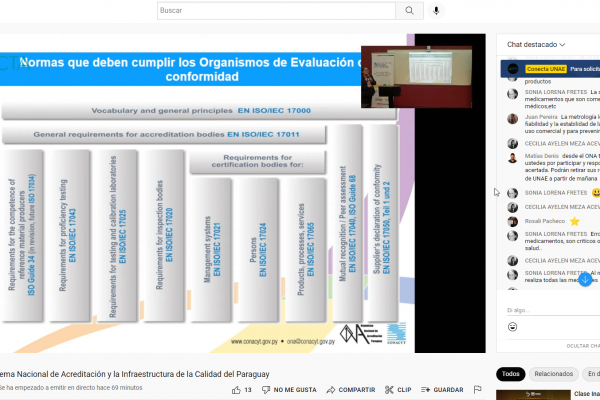Screen dimensions: 600x400
Task: Focus the Buscar search field
Action: (x=276, y=11)
